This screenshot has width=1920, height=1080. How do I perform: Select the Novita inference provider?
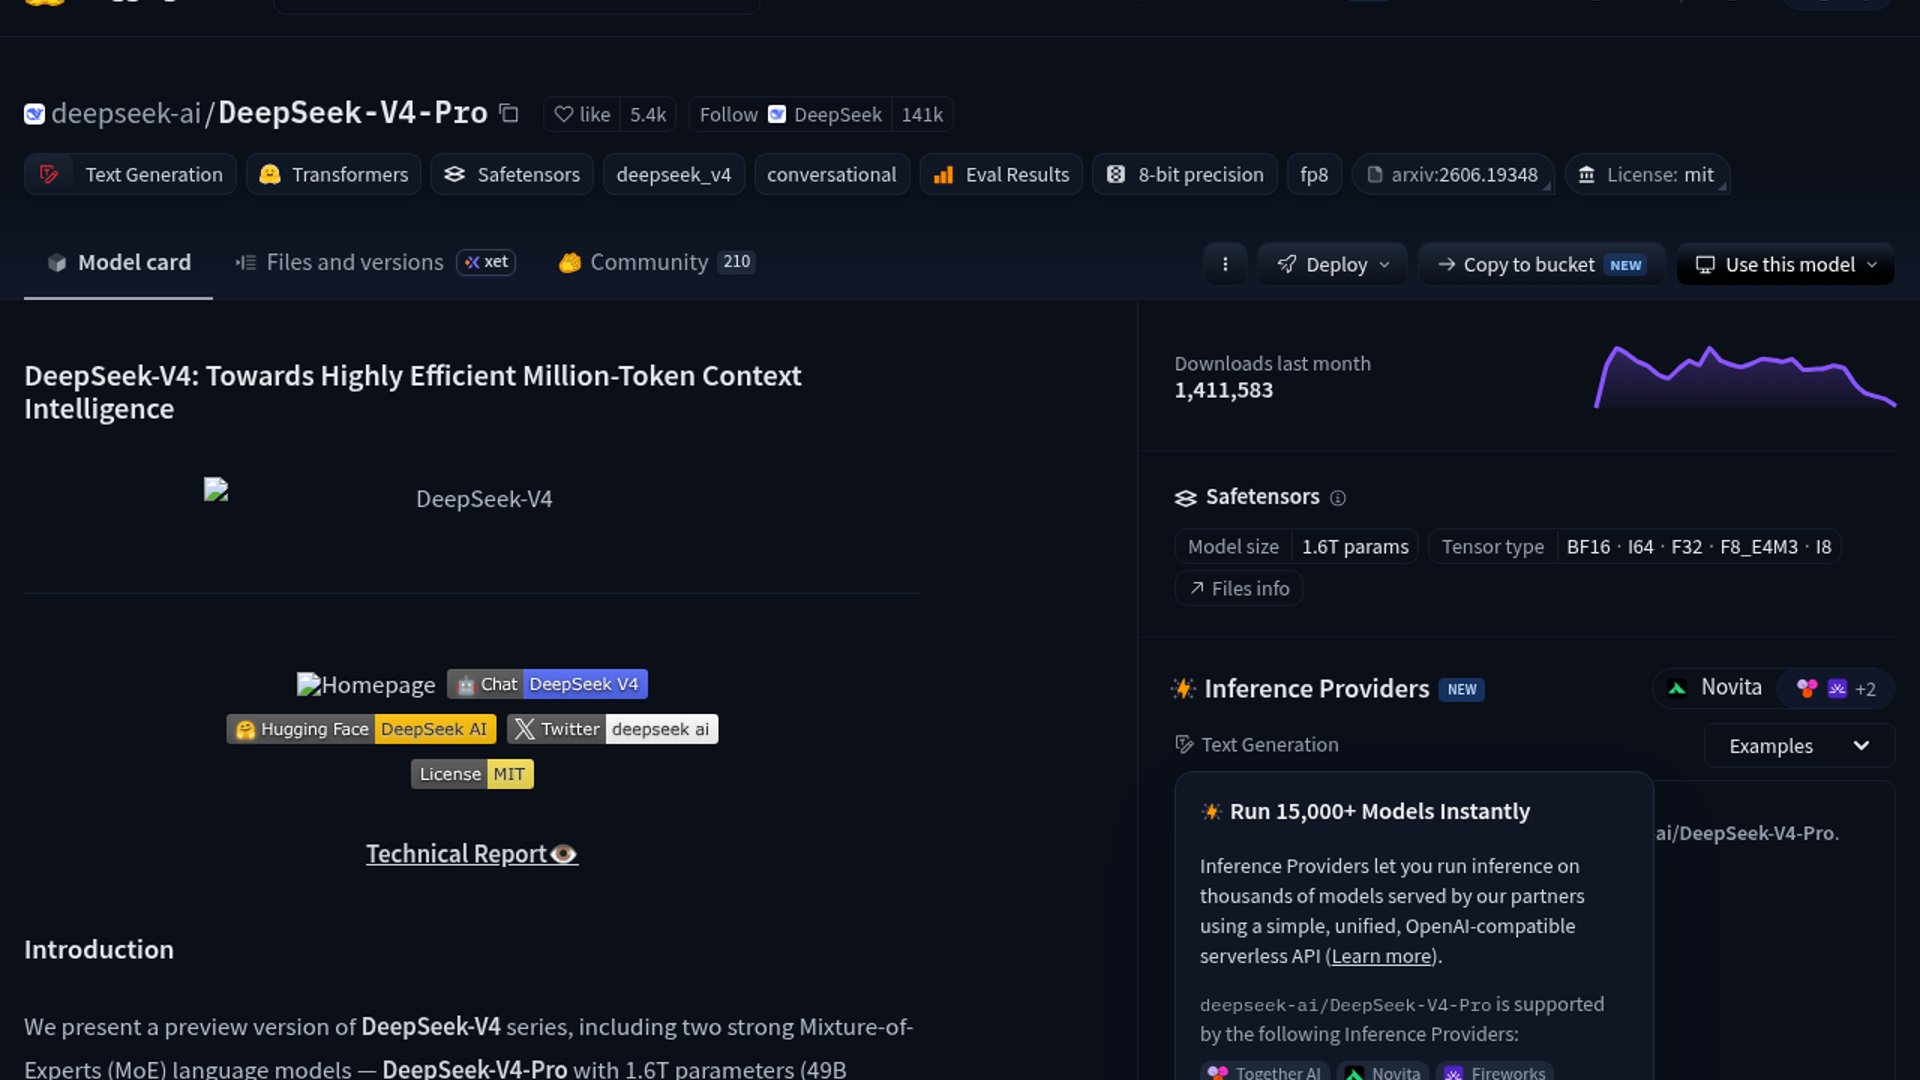[1715, 687]
